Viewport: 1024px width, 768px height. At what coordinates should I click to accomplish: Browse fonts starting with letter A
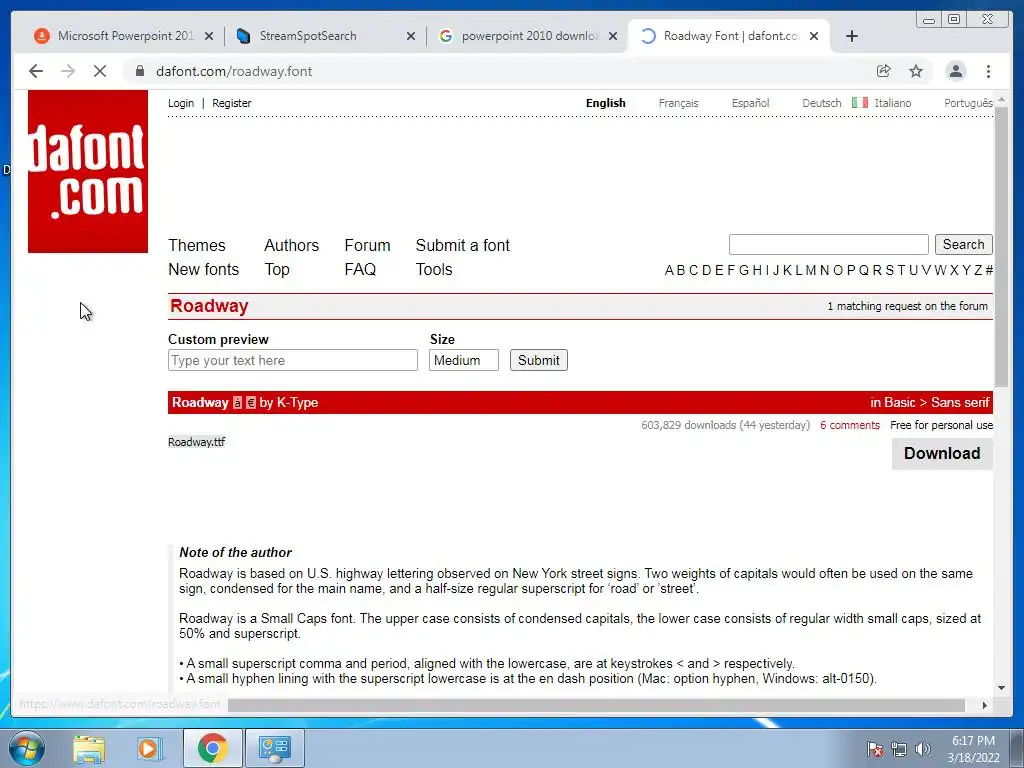[669, 270]
